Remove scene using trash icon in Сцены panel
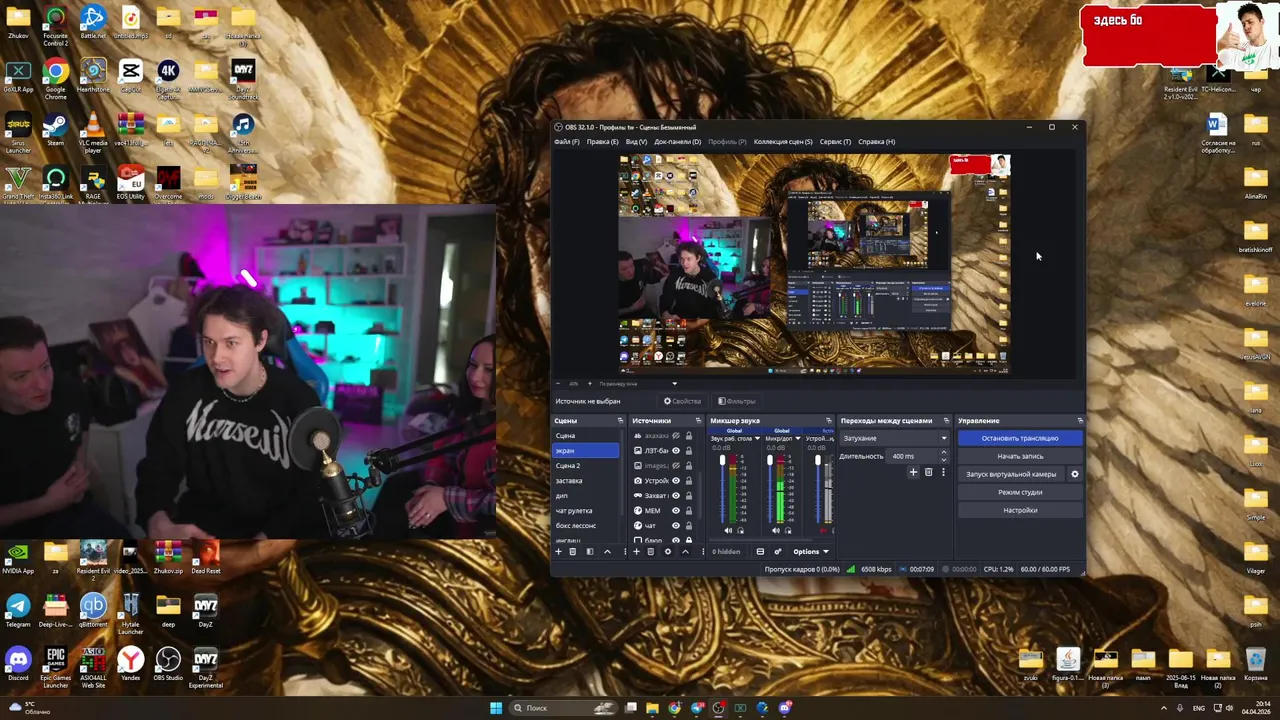Screen dimensions: 1280x720 click(572, 552)
